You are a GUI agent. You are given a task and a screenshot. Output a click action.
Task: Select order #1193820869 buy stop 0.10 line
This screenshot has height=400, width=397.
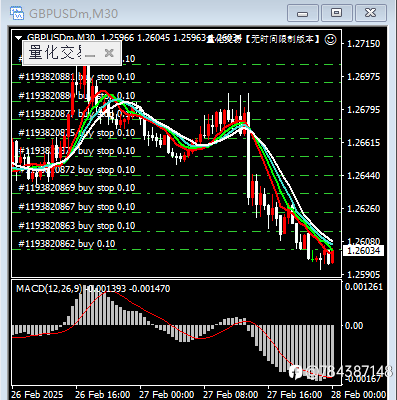click(x=77, y=188)
